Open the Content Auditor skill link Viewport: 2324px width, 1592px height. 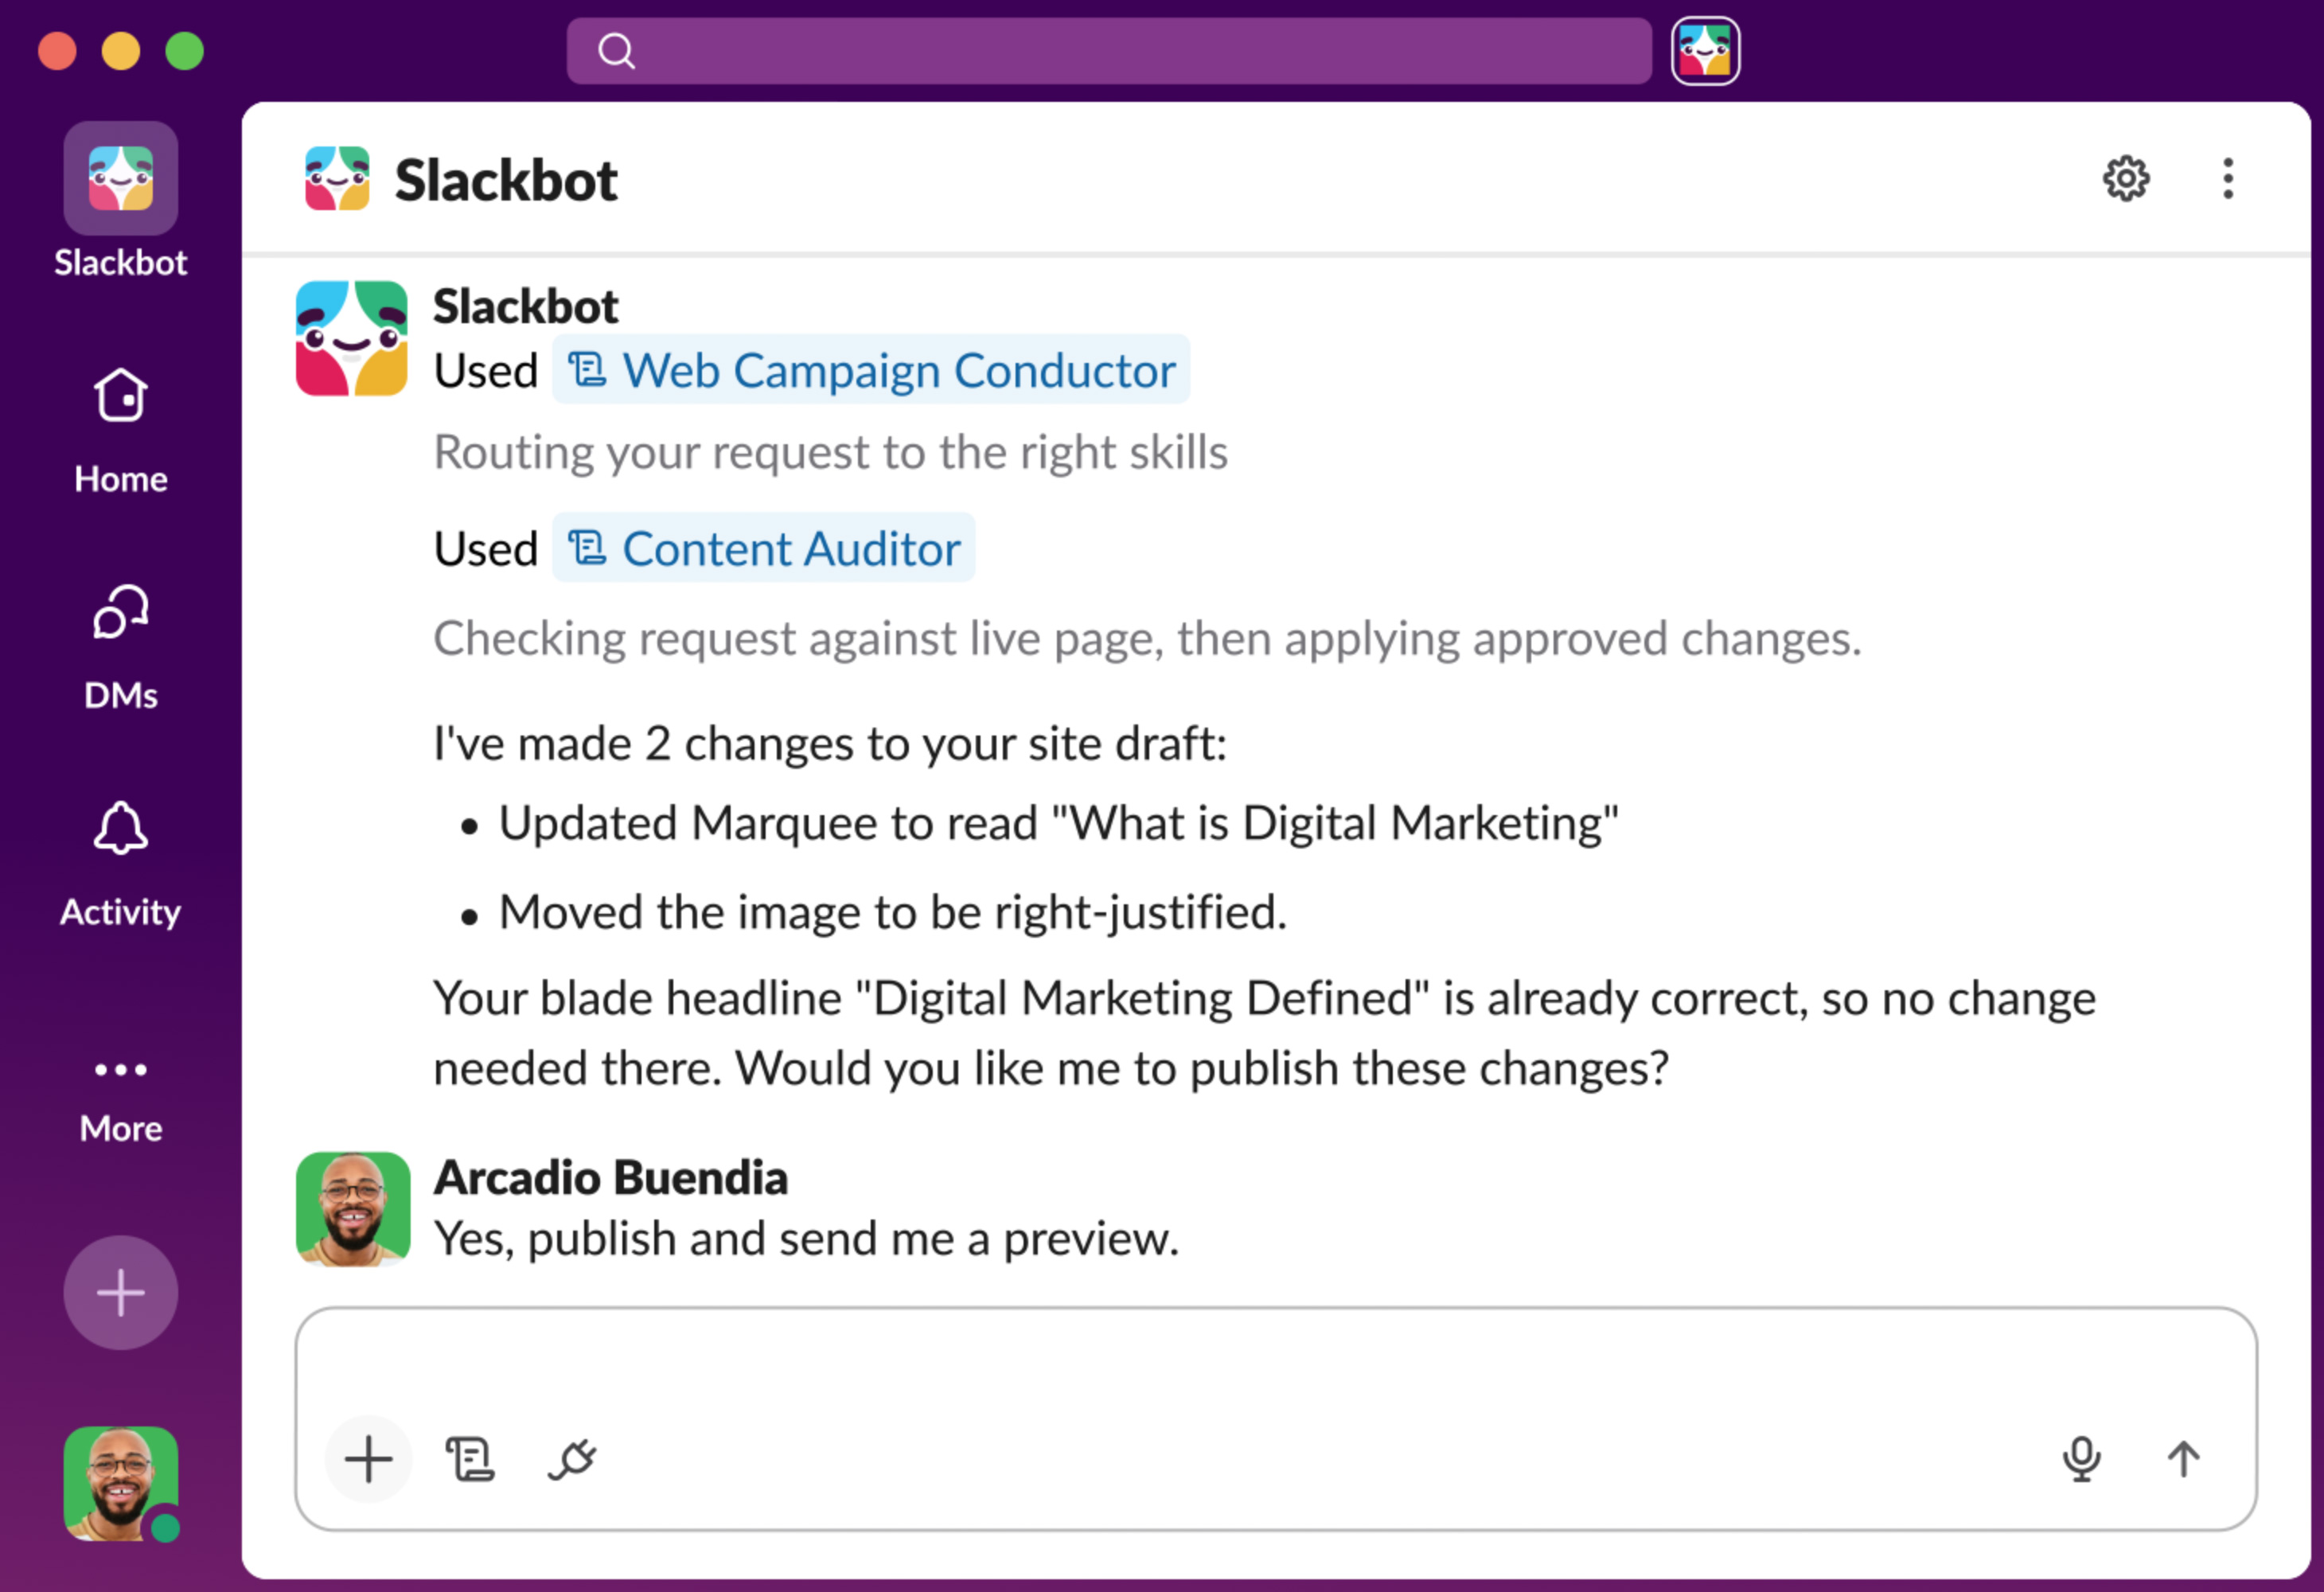764,548
